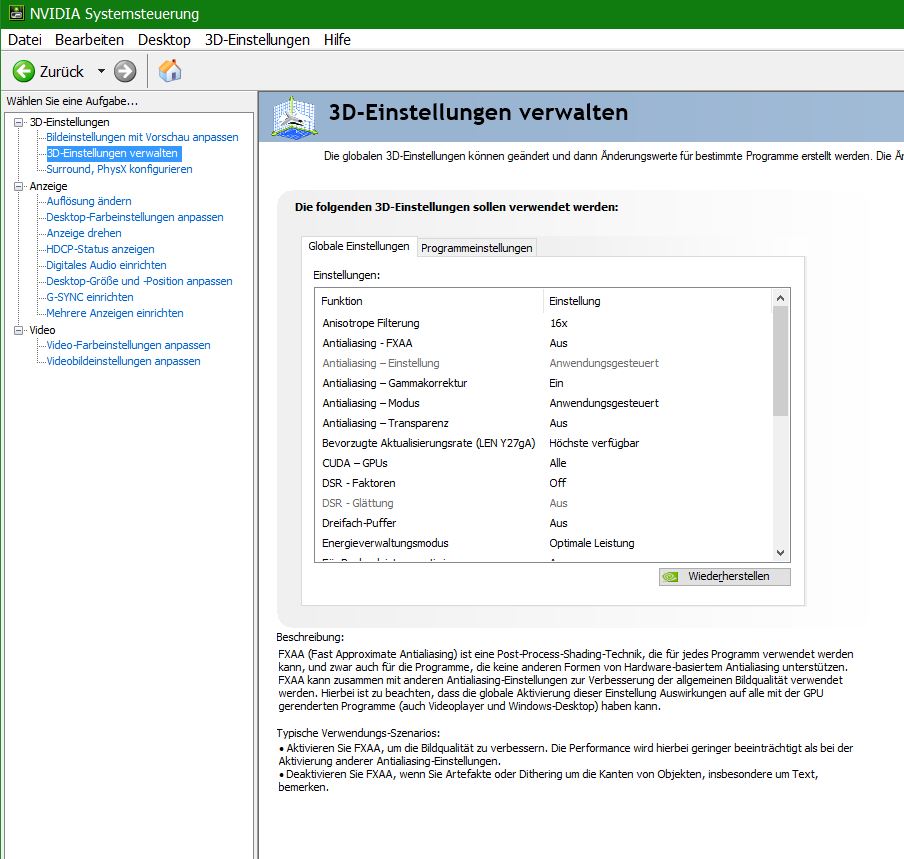Screen dimensions: 904x859
Task: Click the NVIDIA icon in title bar
Action: click(16, 13)
